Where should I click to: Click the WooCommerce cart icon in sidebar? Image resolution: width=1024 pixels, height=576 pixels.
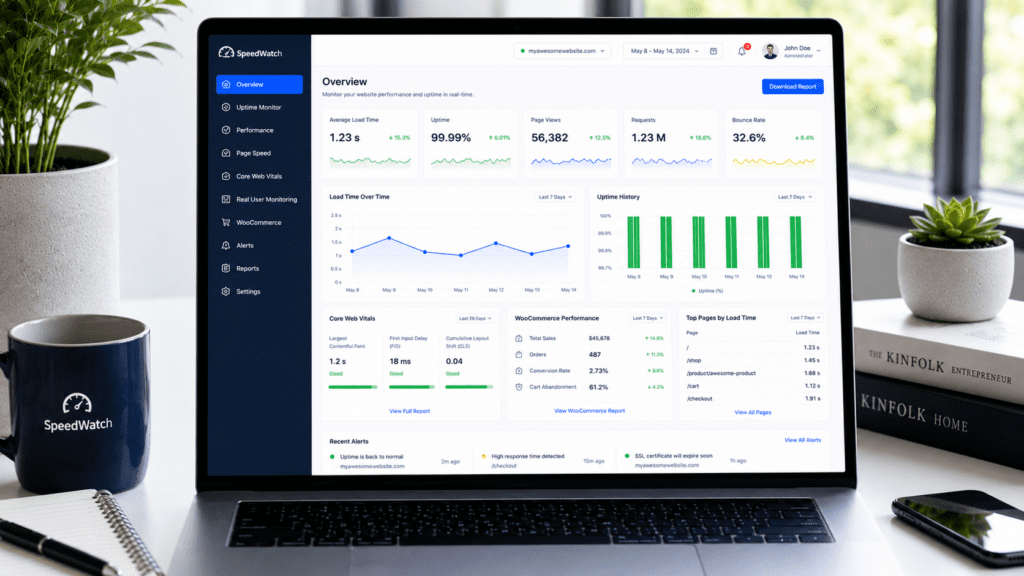point(226,222)
